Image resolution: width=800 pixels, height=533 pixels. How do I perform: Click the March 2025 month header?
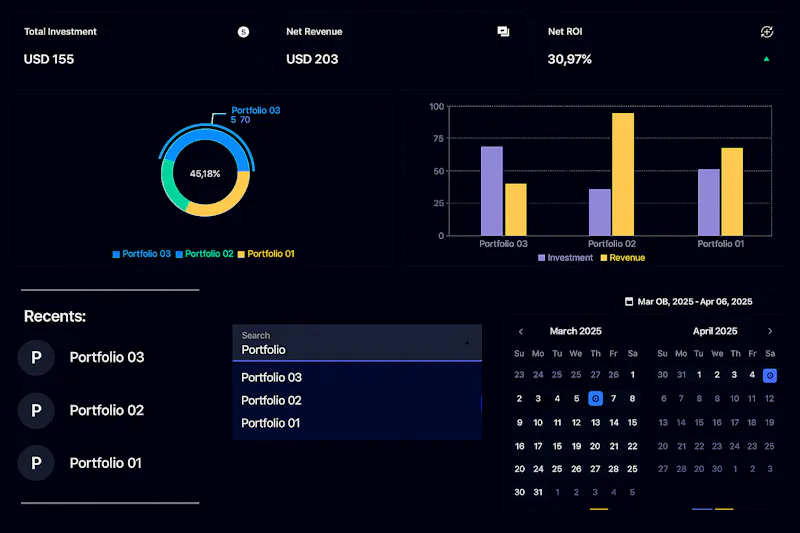point(576,331)
